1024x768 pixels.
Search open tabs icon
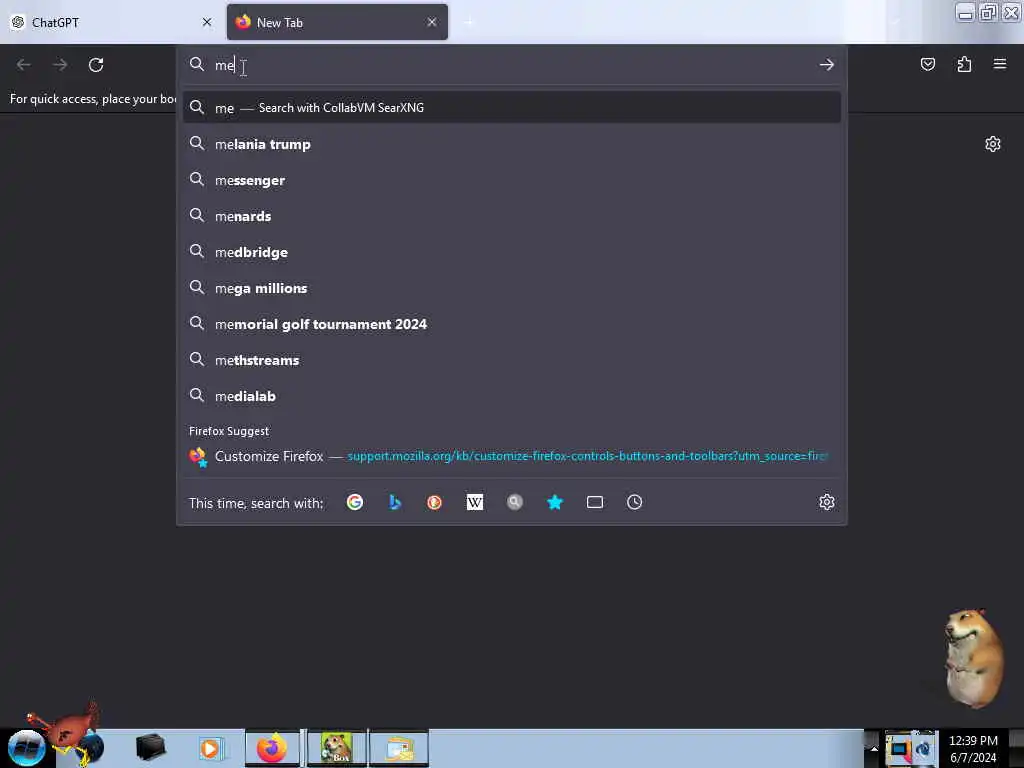pos(595,502)
